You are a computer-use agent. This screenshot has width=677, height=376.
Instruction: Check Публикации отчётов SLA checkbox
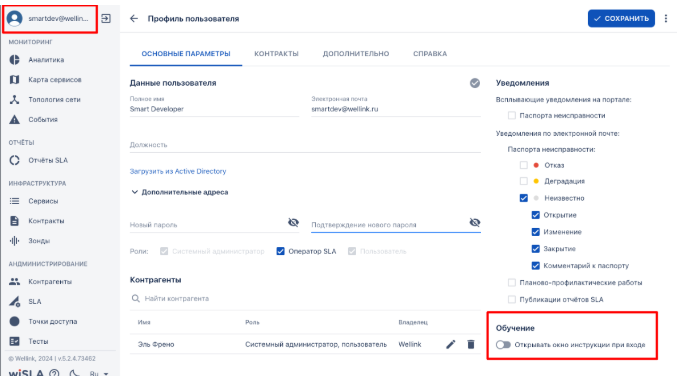pos(512,299)
